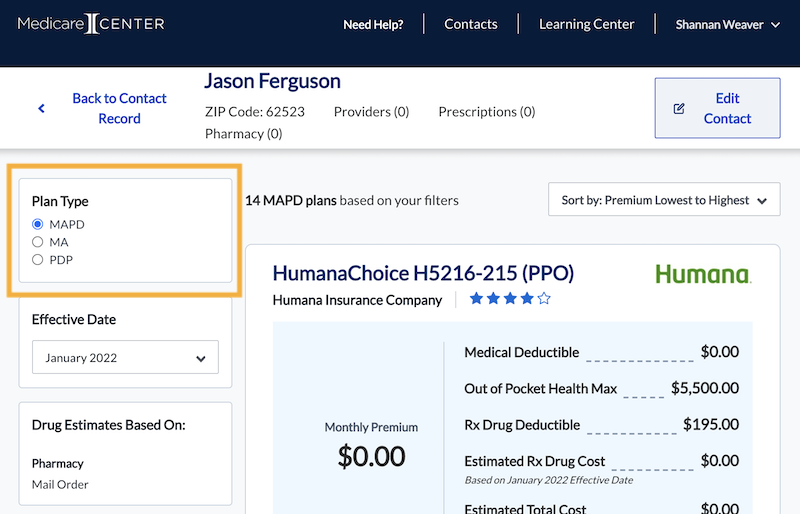Click the Estimated Rx Drug Cost label
Screen dimensions: 800x514
pos(534,461)
